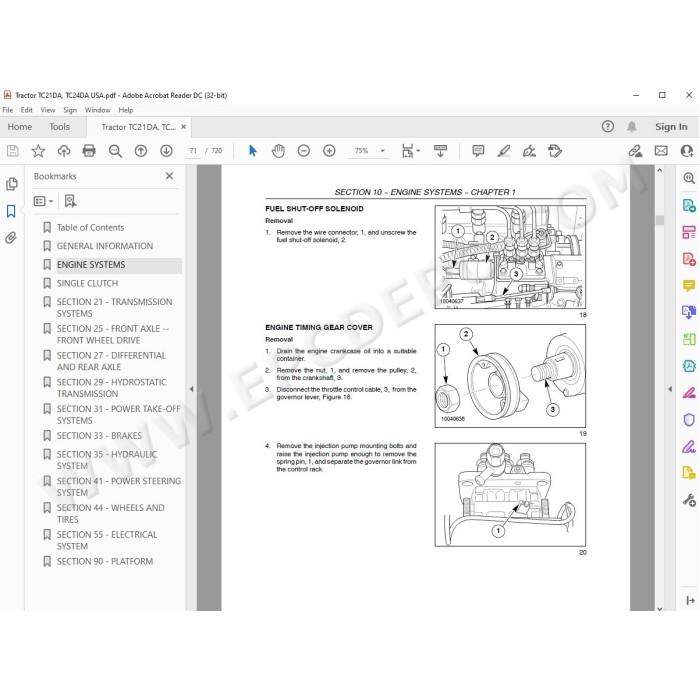Image resolution: width=700 pixels, height=700 pixels.
Task: Click the Print file icon
Action: click(x=89, y=151)
